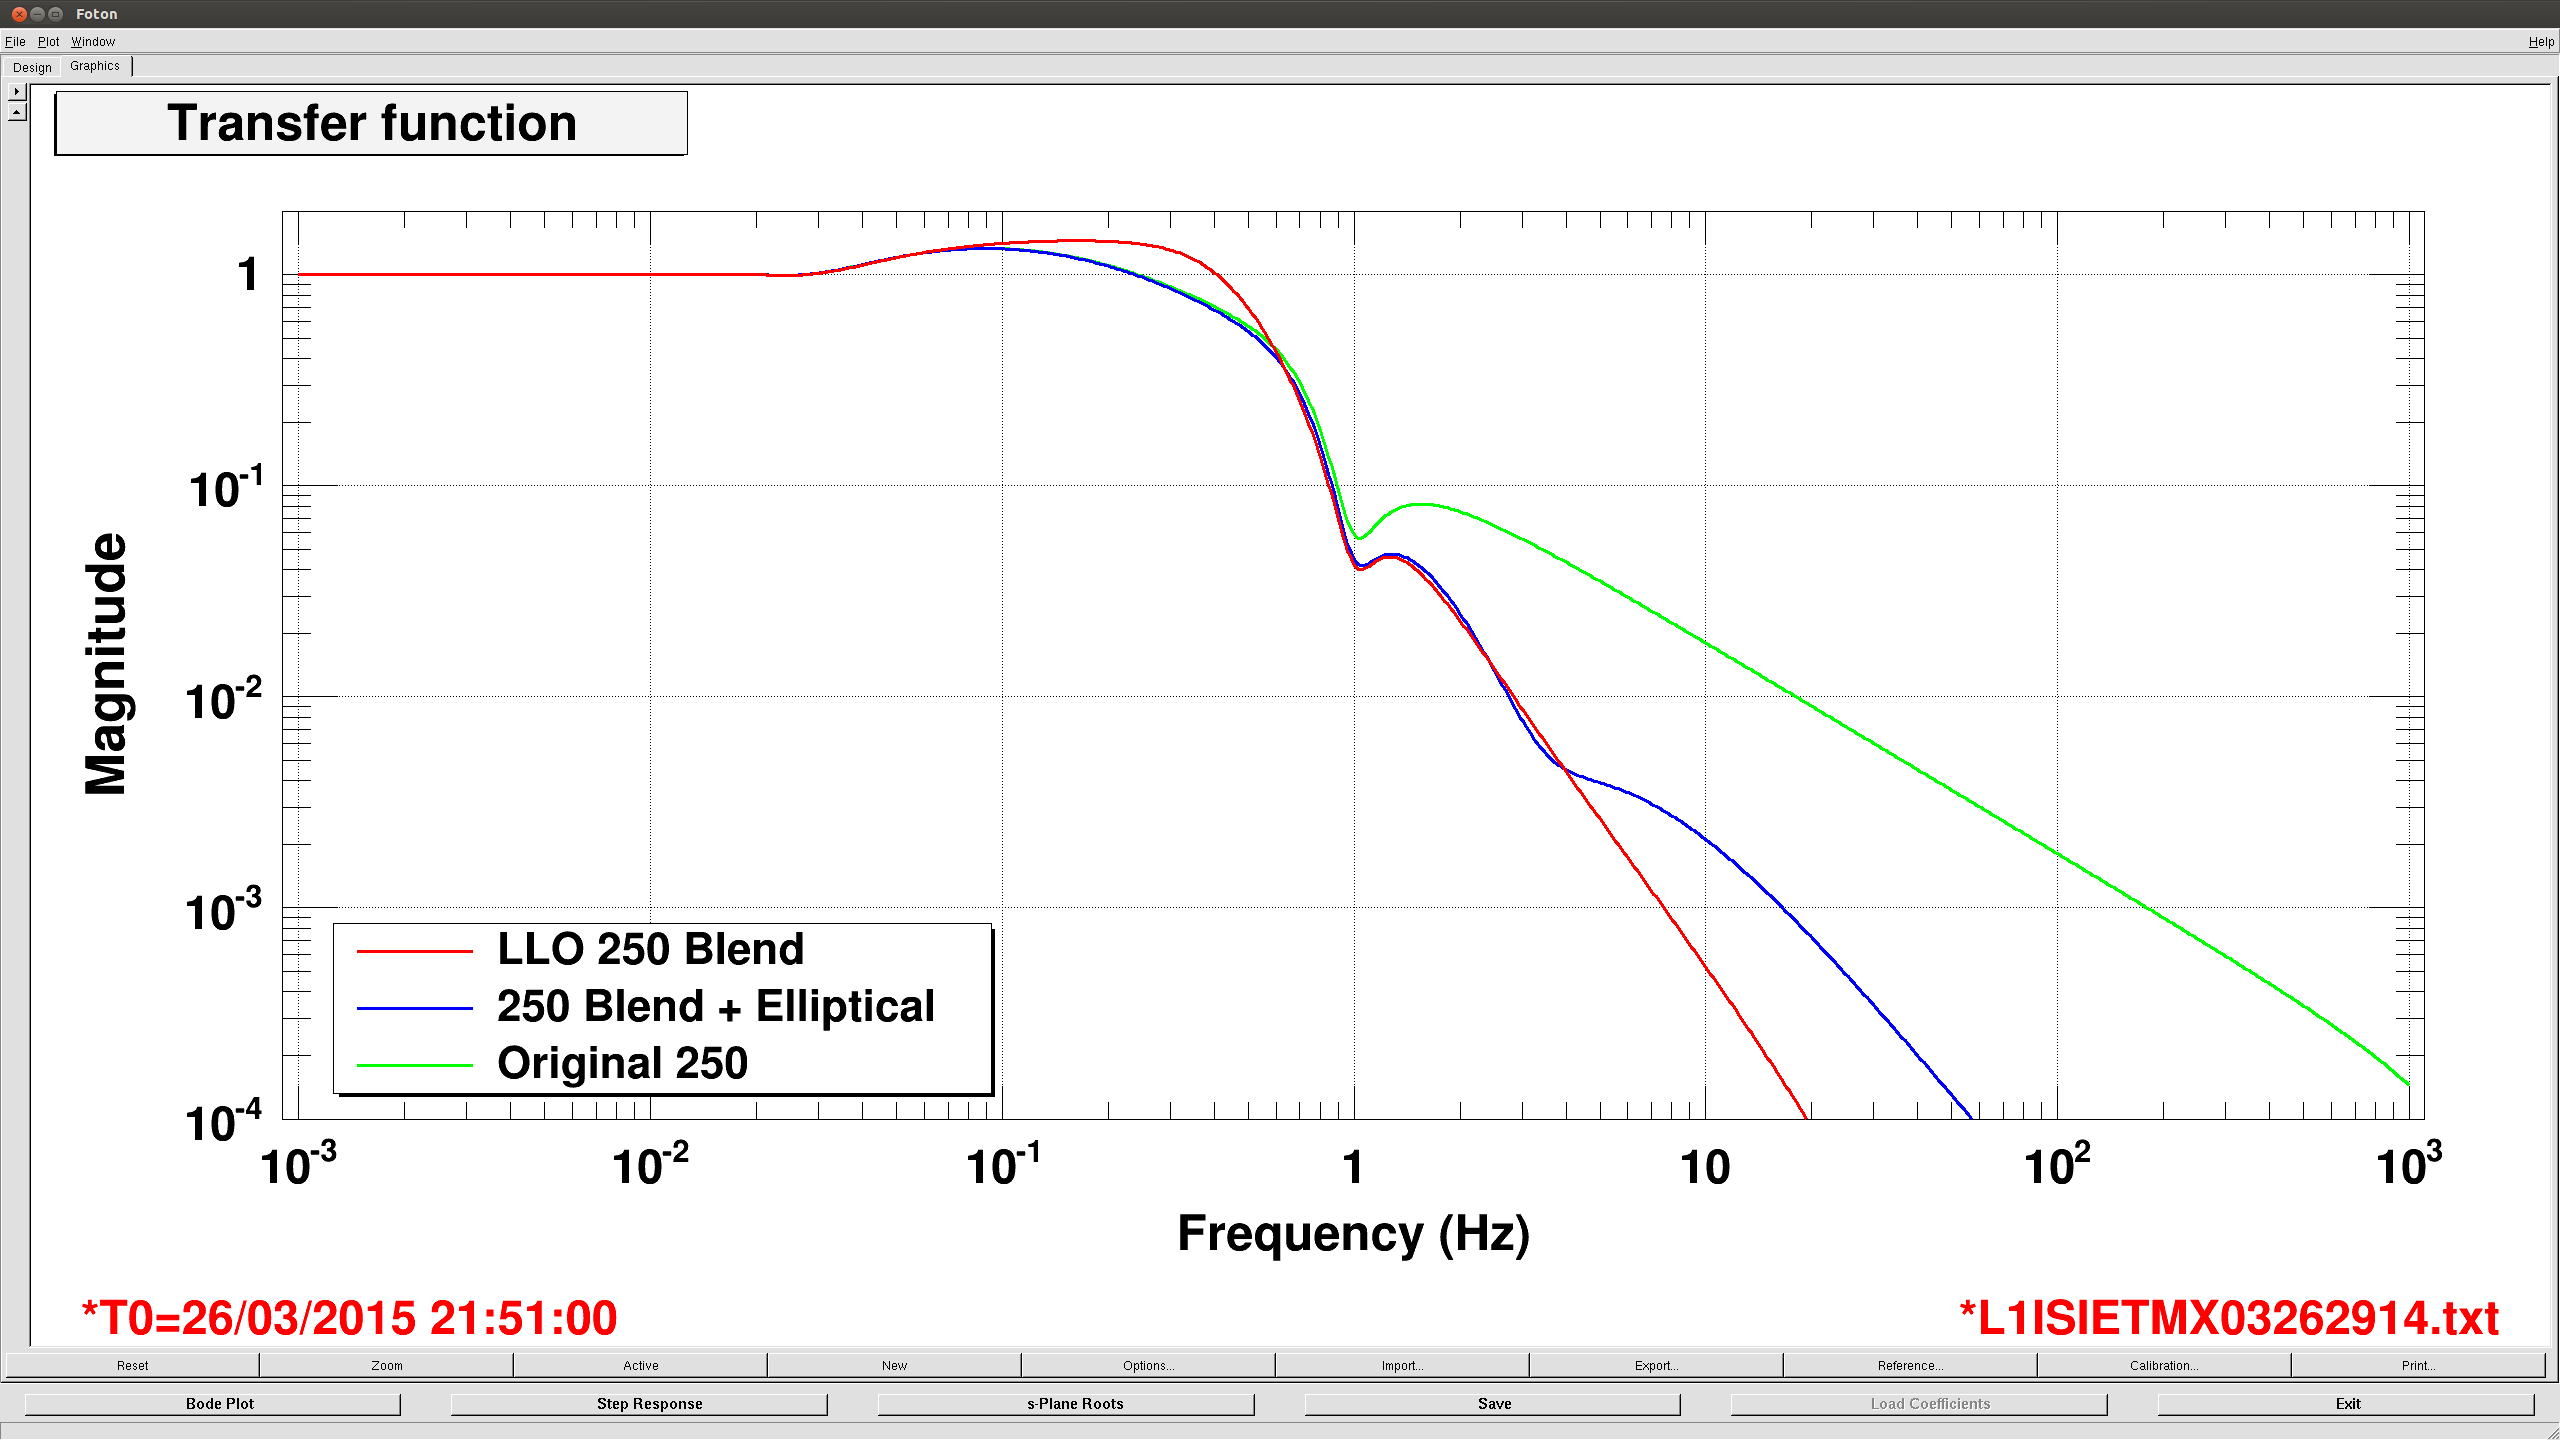Screen dimensions: 2560x1440
Task: Minimize the Foton window
Action: pyautogui.click(x=37, y=14)
